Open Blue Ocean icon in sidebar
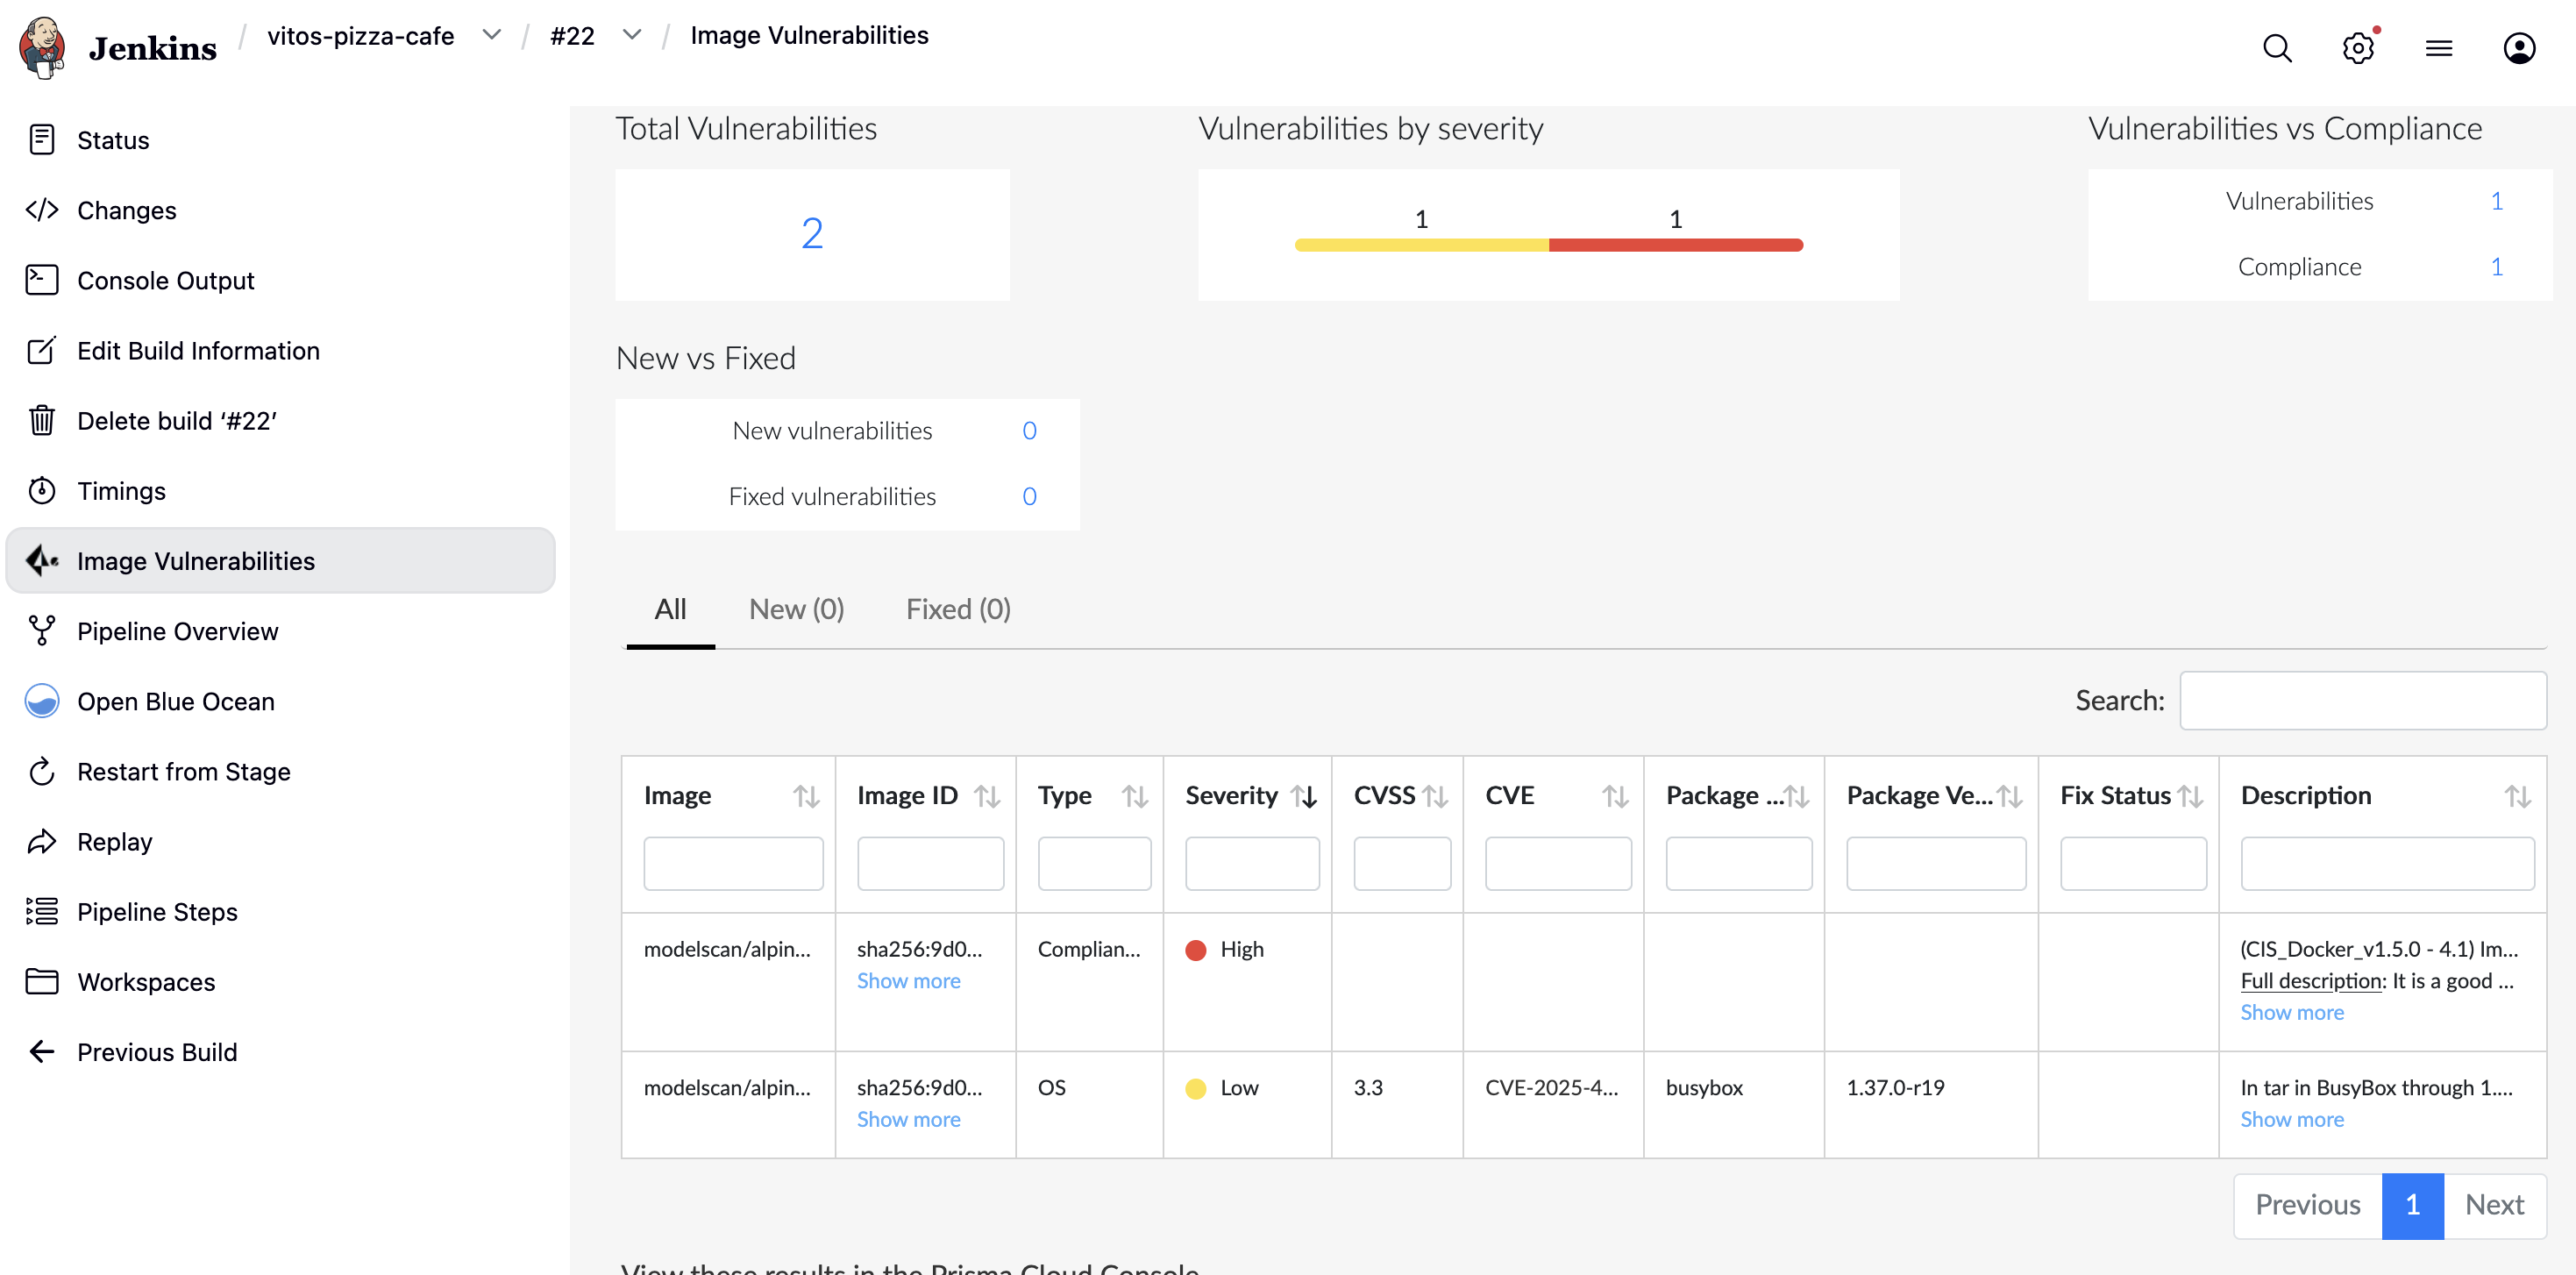This screenshot has height=1275, width=2576. coord(42,701)
